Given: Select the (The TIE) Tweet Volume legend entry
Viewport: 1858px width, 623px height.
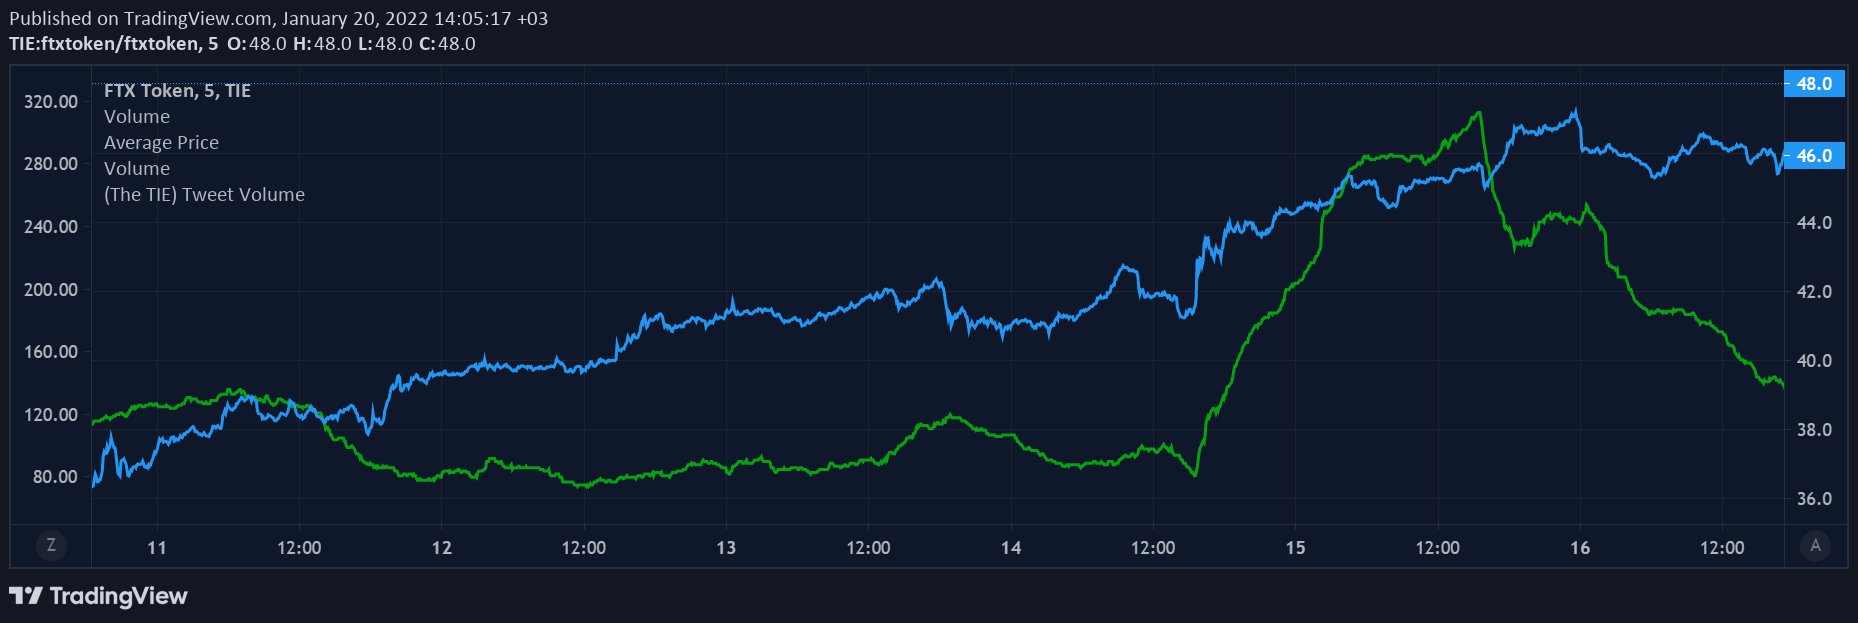Looking at the screenshot, I should [204, 195].
